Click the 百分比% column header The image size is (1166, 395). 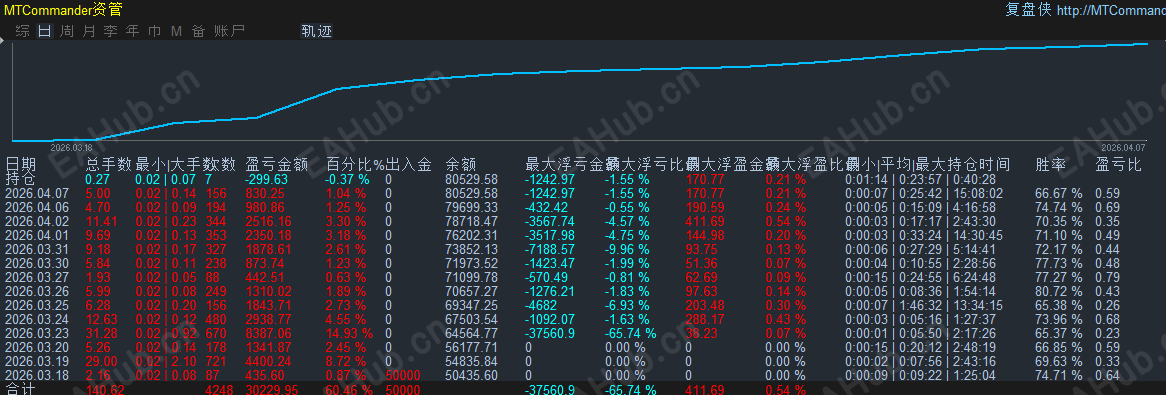coord(355,164)
